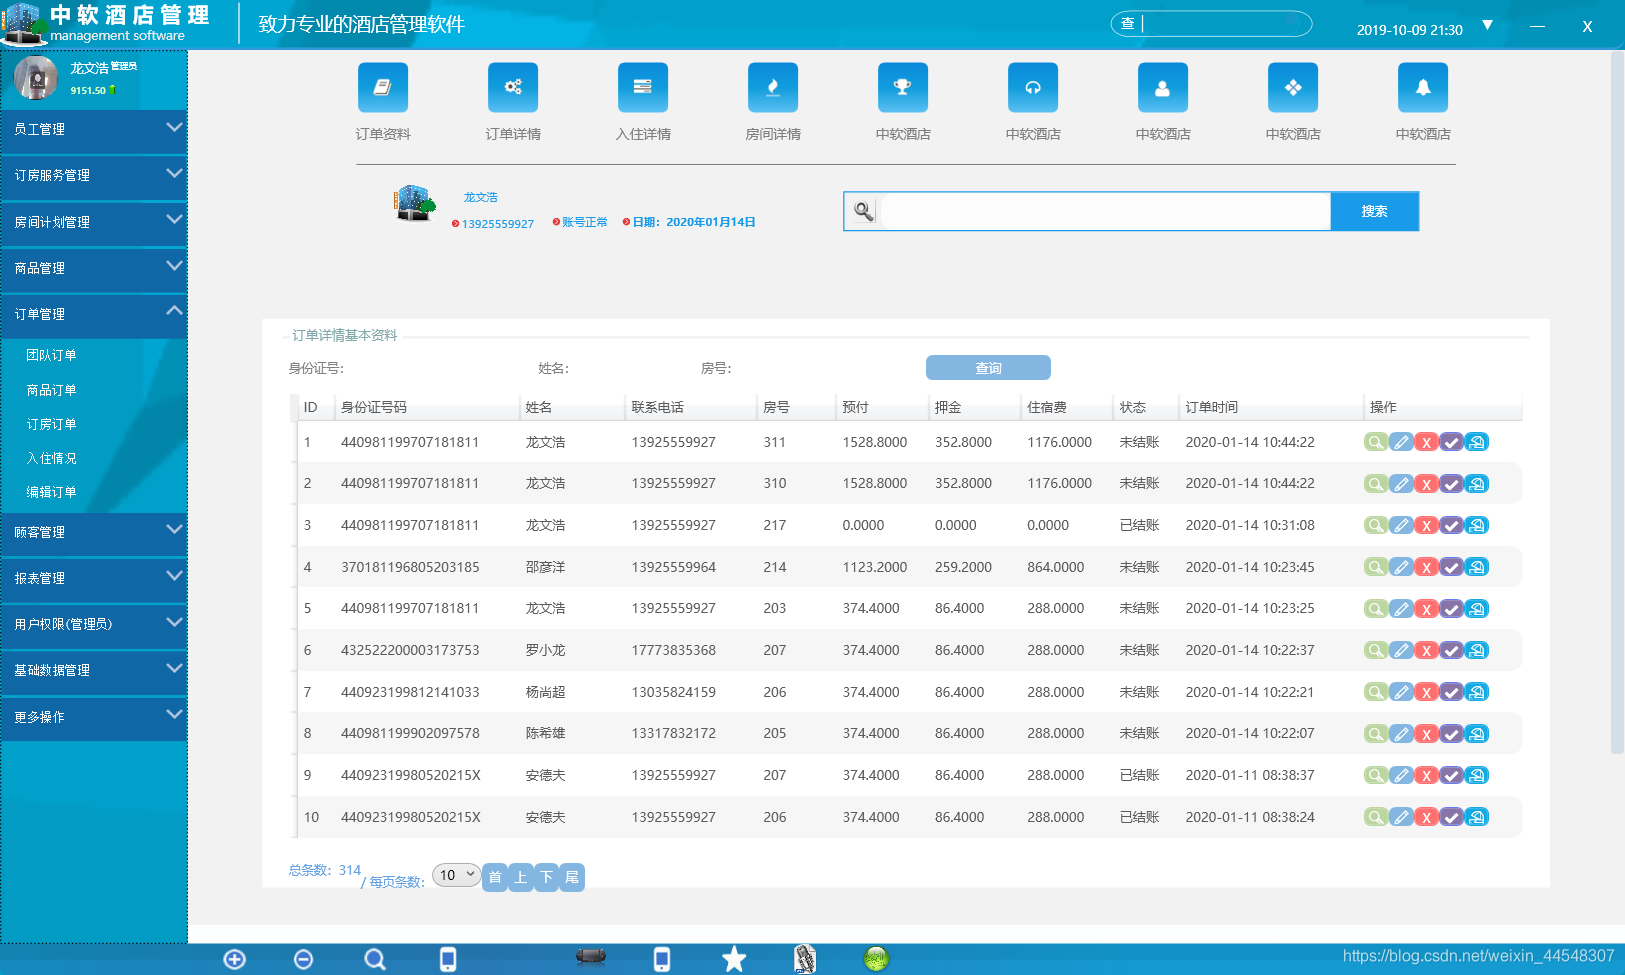Open the 房间详情 toolbar icon

(773, 88)
